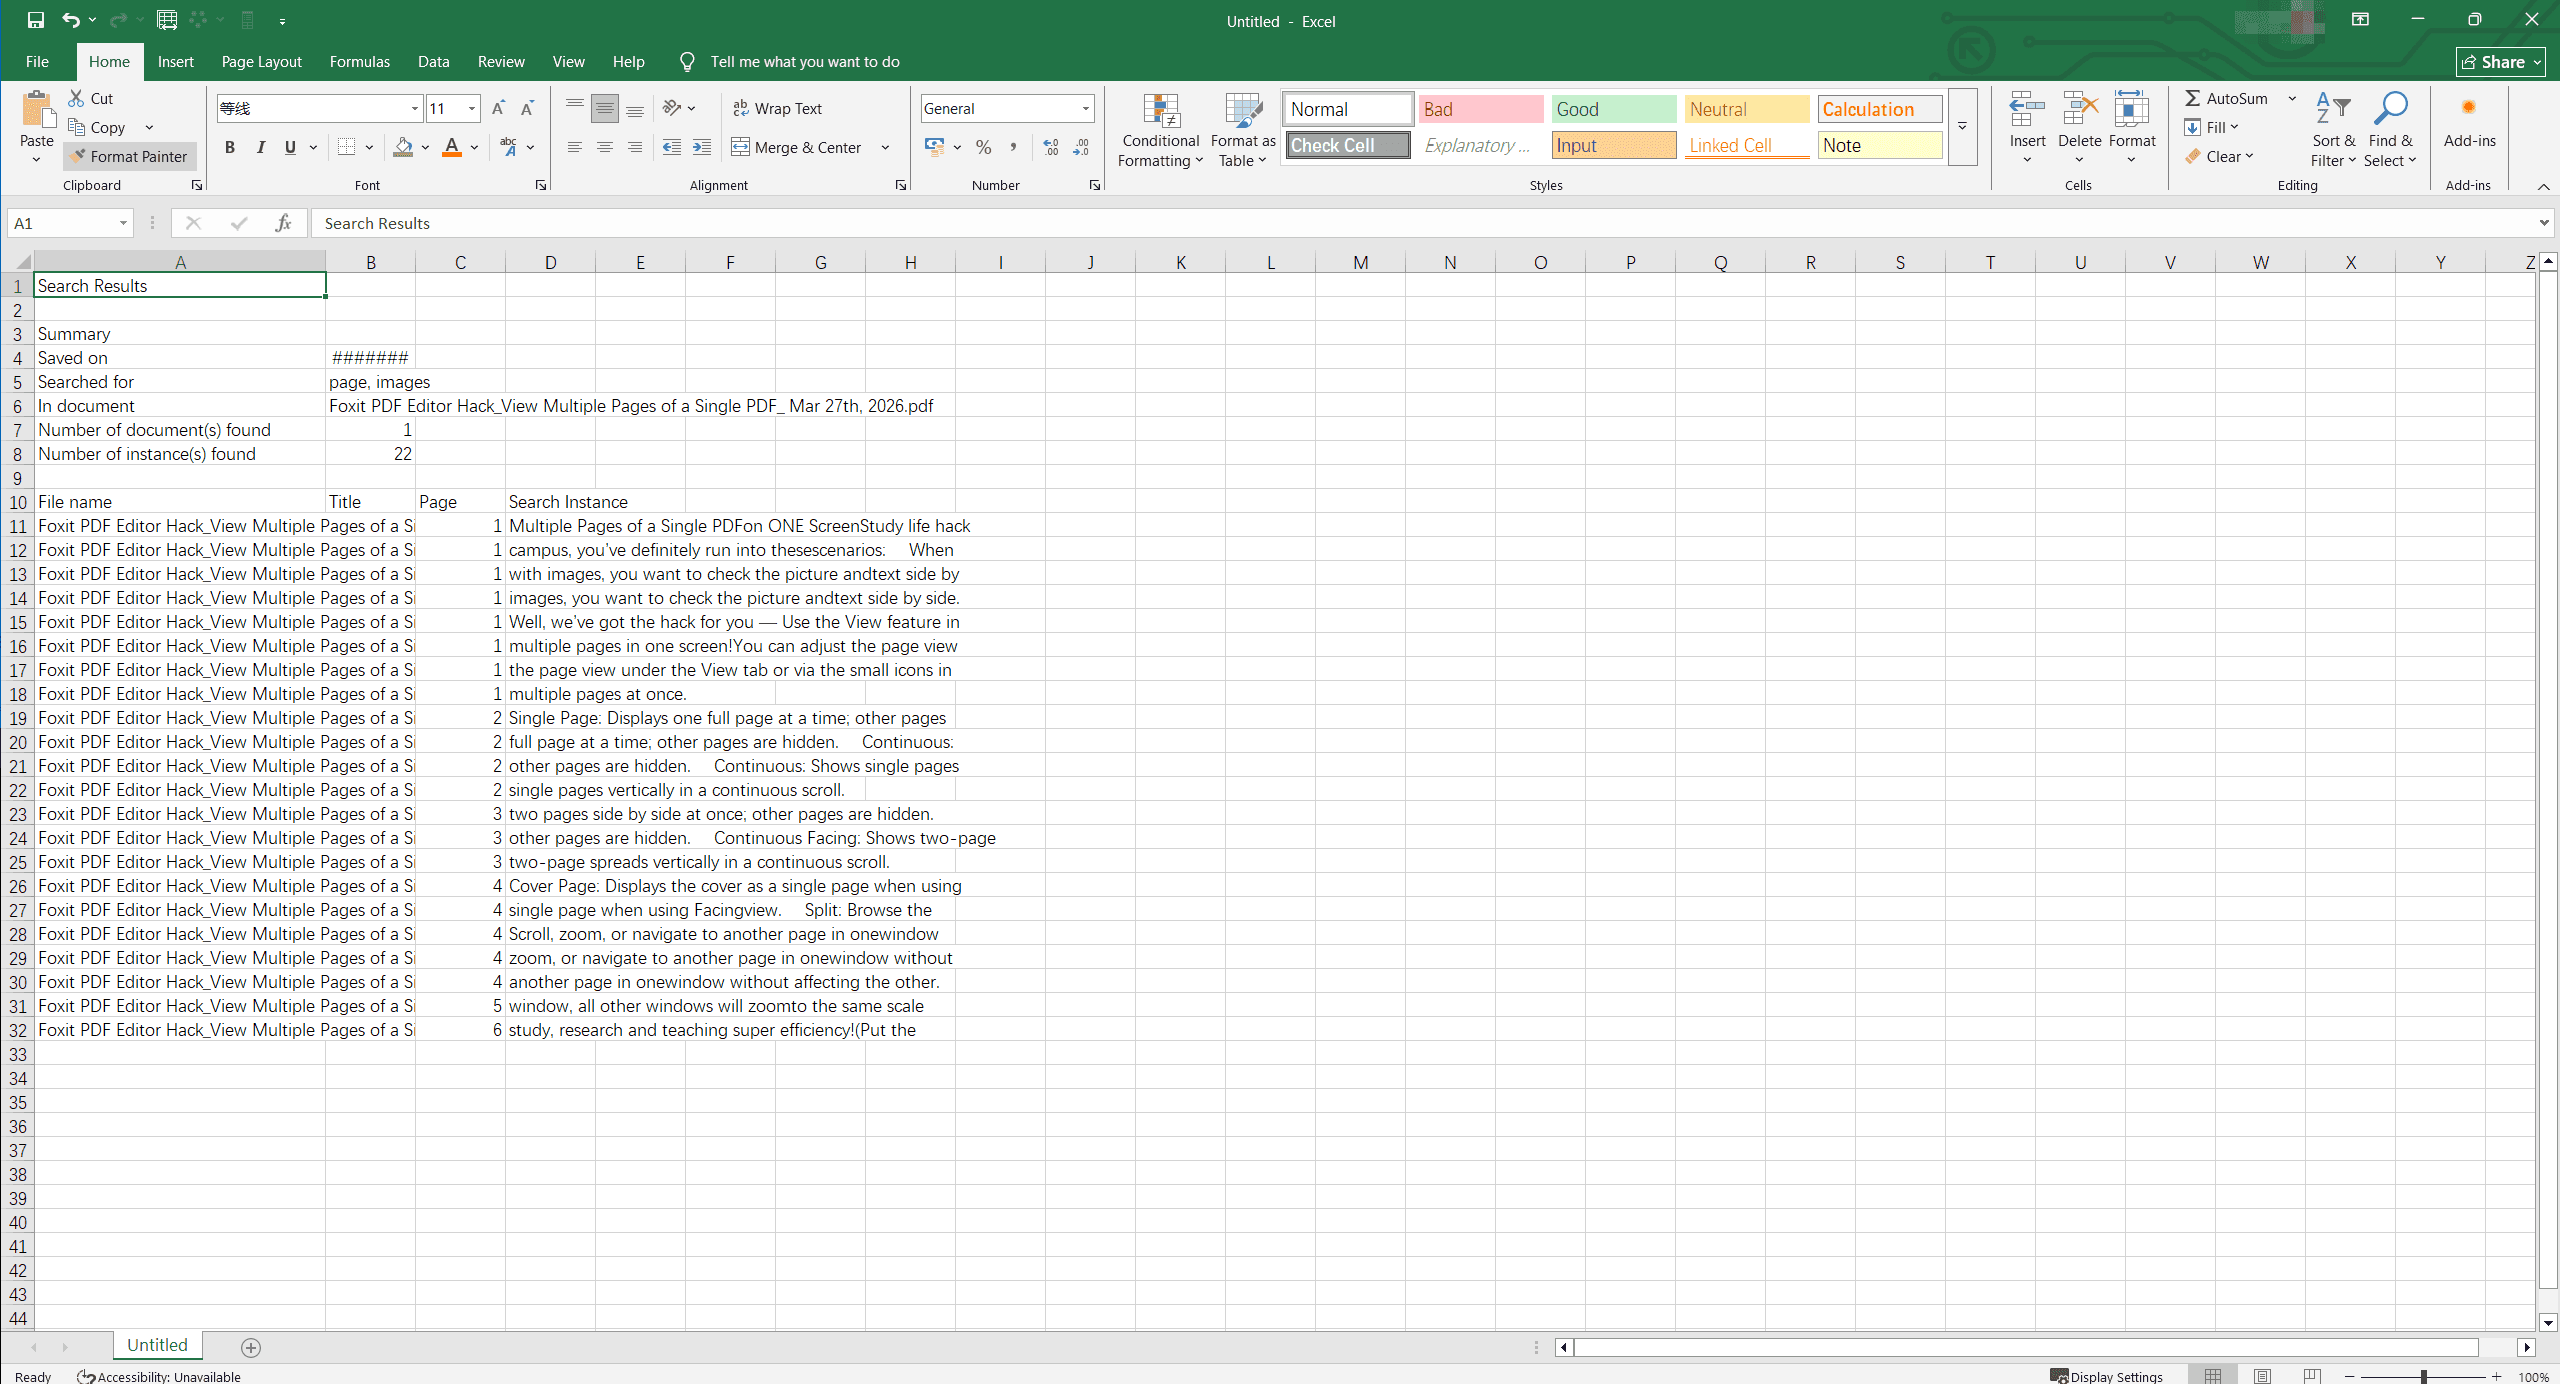
Task: Toggle Bold formatting
Action: [230, 147]
